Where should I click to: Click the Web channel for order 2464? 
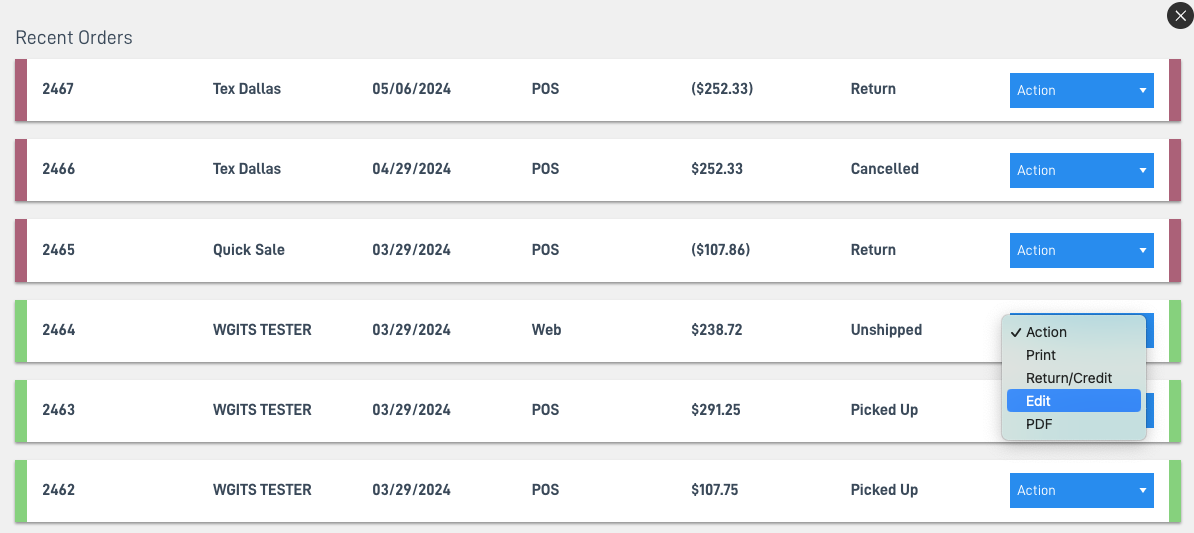click(x=546, y=330)
